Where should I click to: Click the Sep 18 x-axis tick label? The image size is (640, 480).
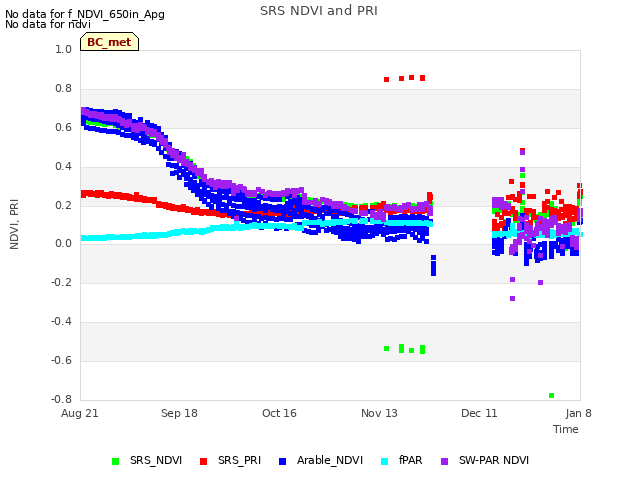[x=179, y=413]
